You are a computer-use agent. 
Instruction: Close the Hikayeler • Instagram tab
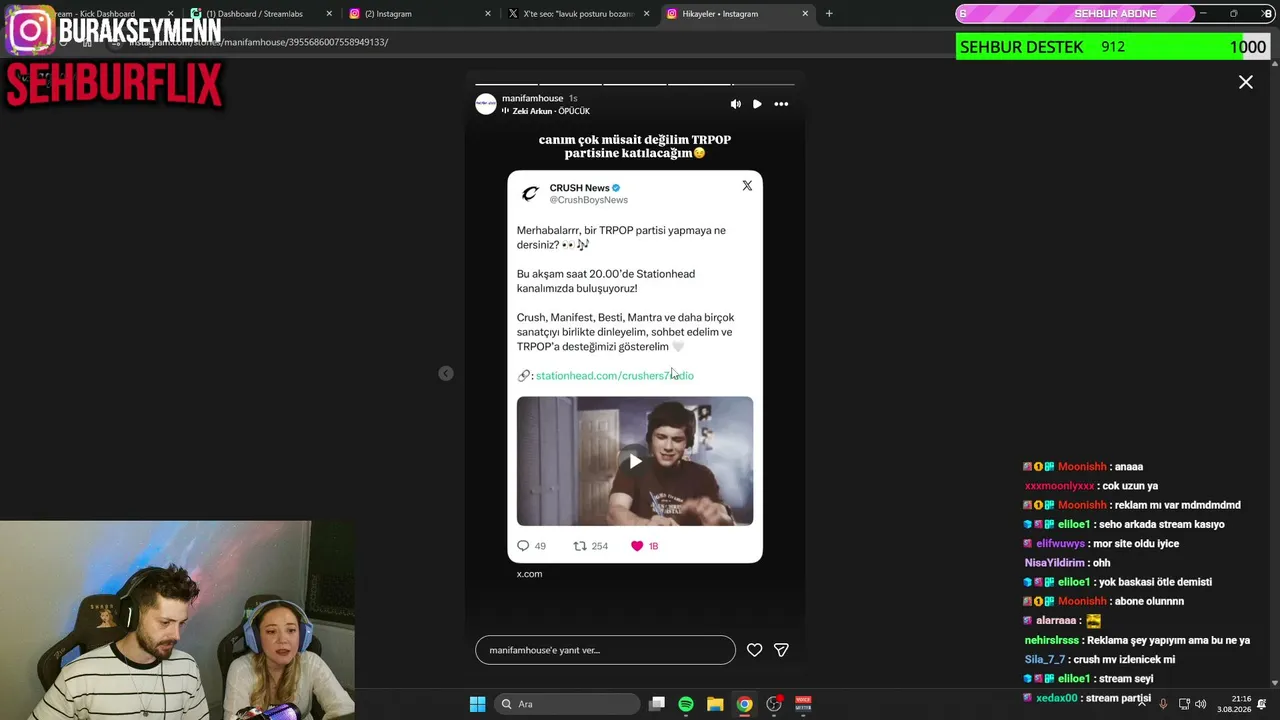[805, 14]
